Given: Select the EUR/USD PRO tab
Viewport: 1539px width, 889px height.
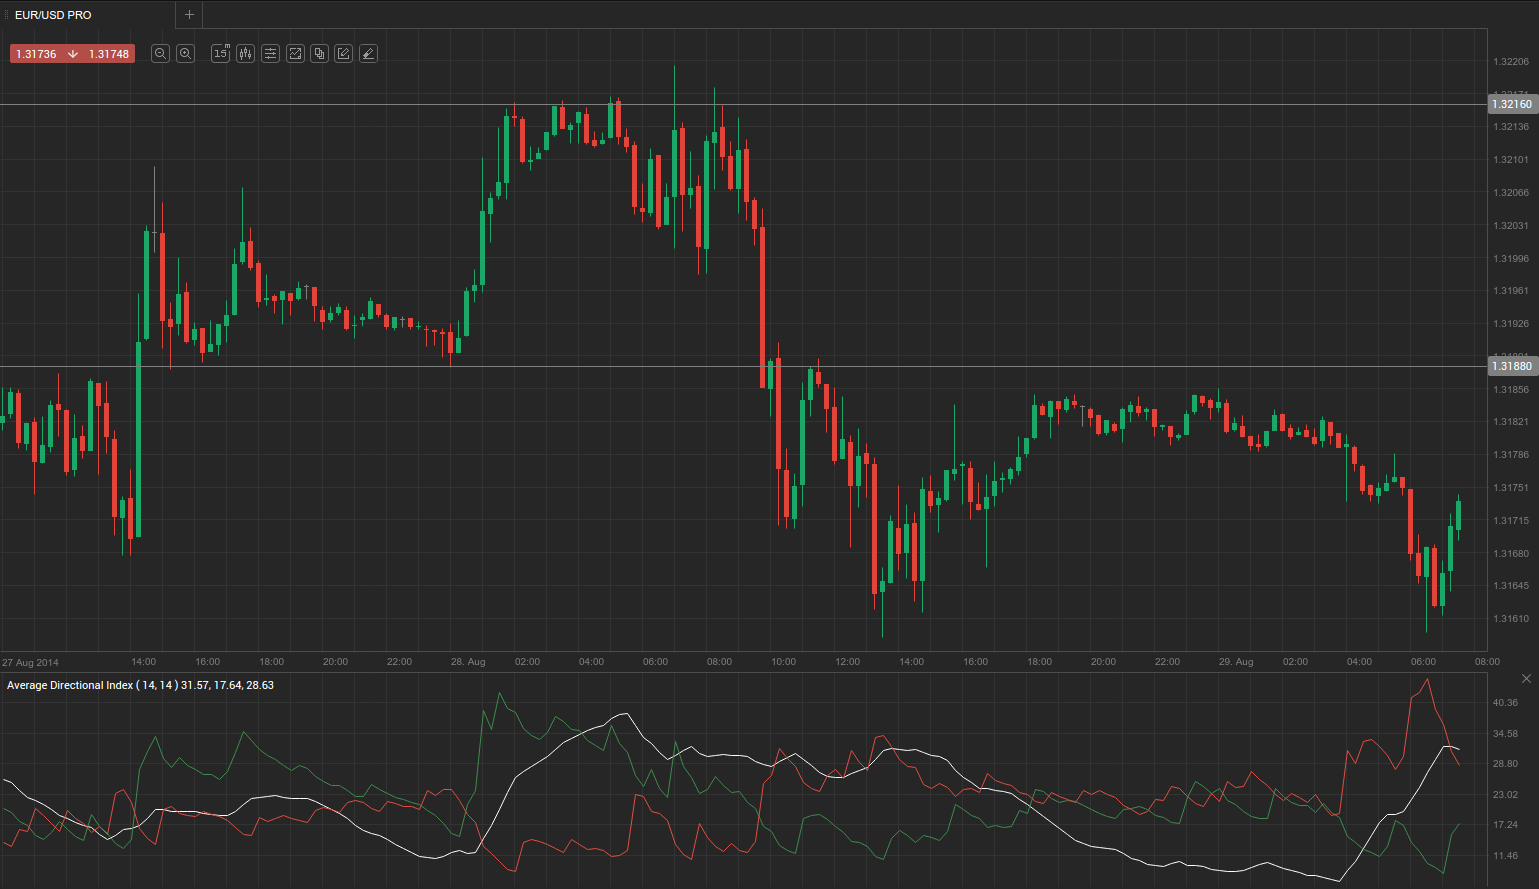Looking at the screenshot, I should (54, 15).
